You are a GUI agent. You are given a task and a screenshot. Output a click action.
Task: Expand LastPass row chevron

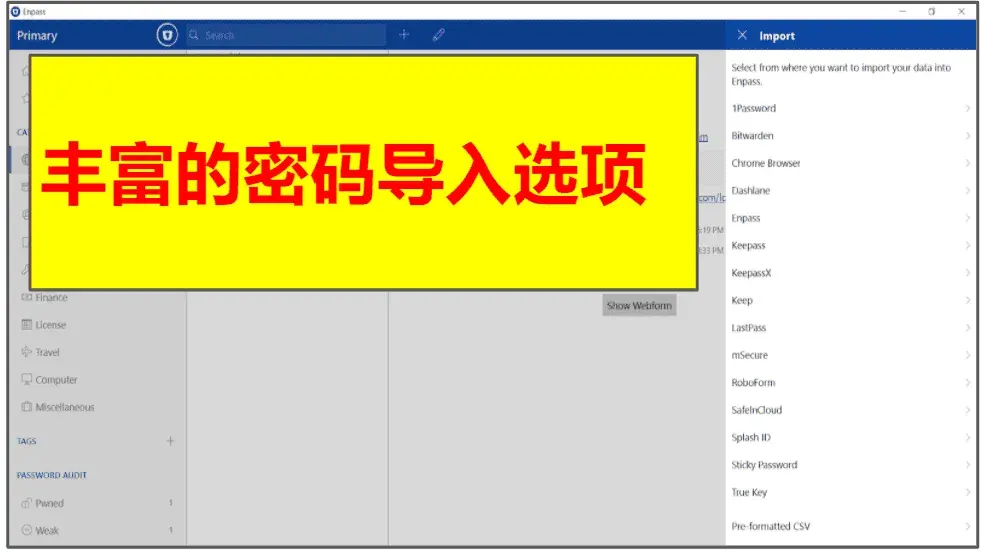coord(968,328)
